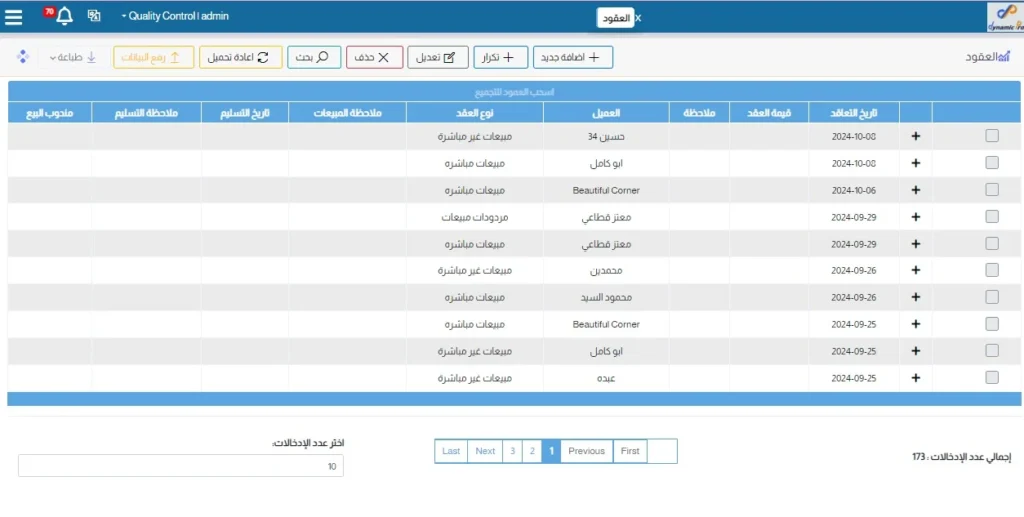Click اعادة تحميل reload button

[241, 57]
